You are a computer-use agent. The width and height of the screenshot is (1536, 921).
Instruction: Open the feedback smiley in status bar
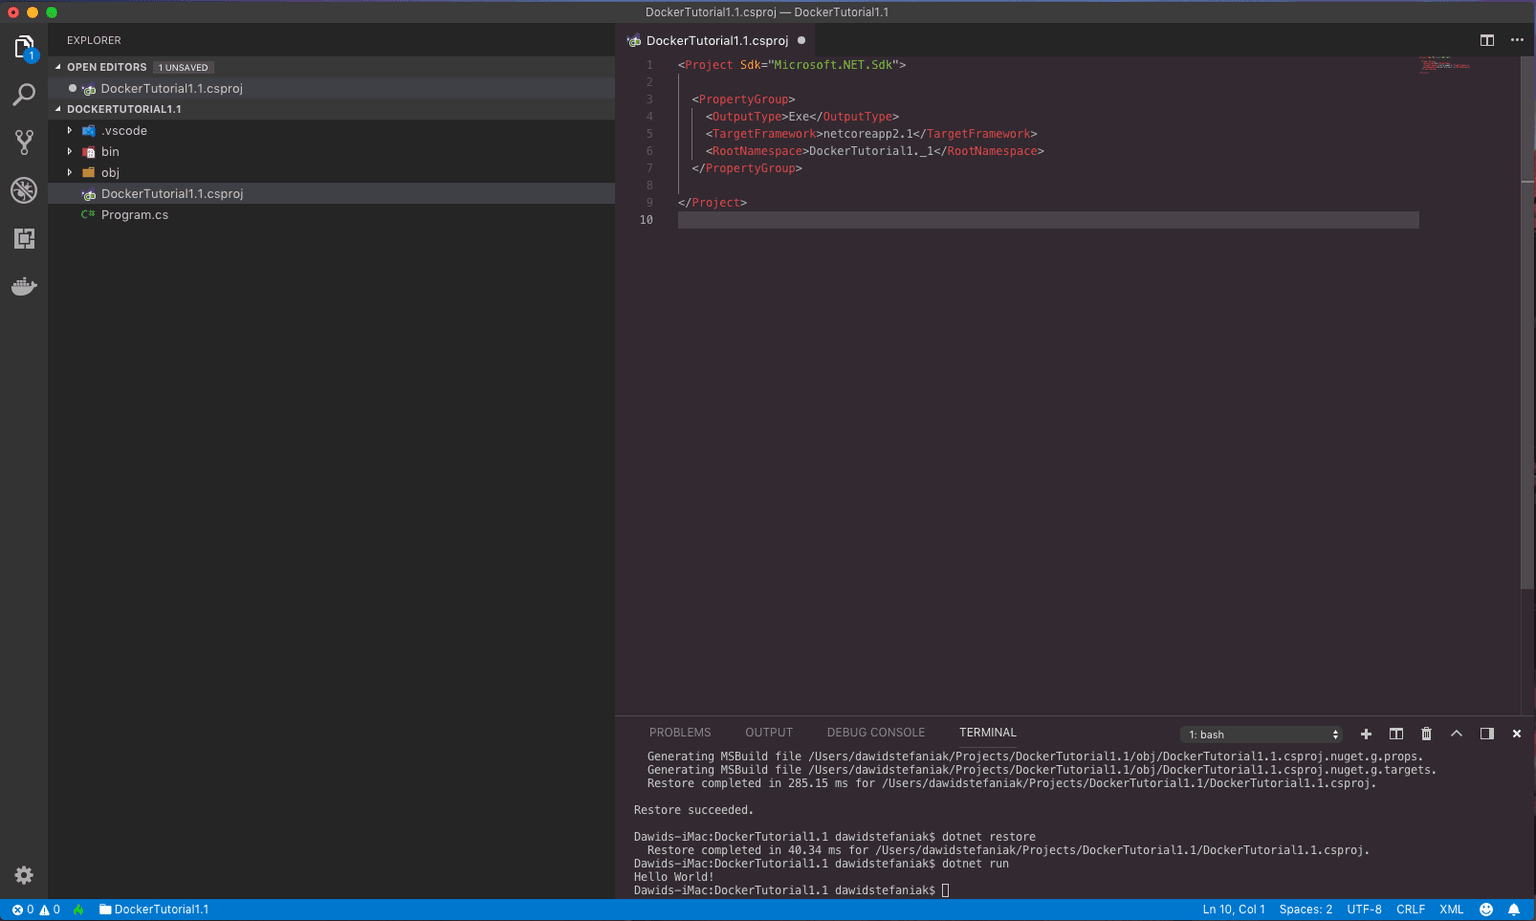pos(1486,910)
